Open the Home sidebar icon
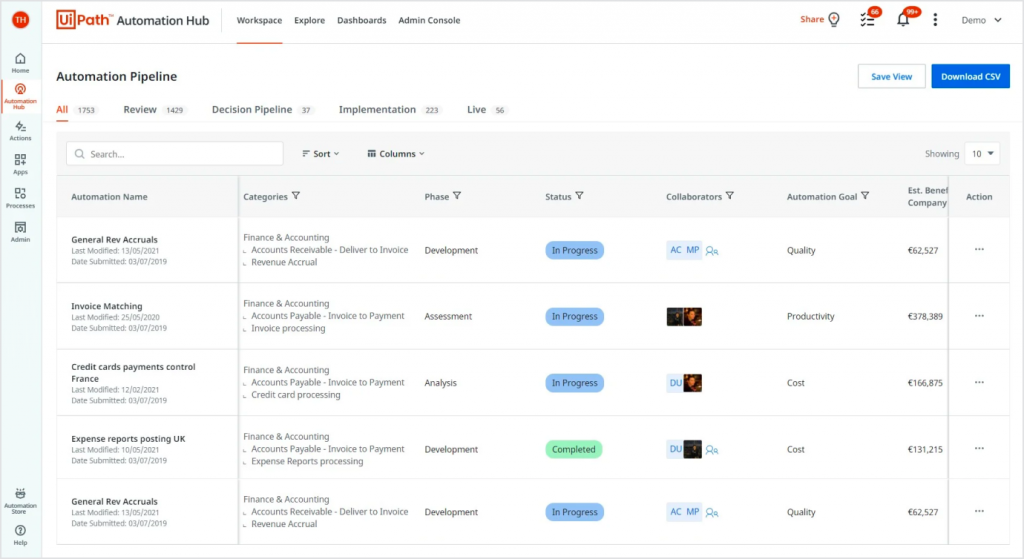This screenshot has width=1024, height=559. [20, 63]
